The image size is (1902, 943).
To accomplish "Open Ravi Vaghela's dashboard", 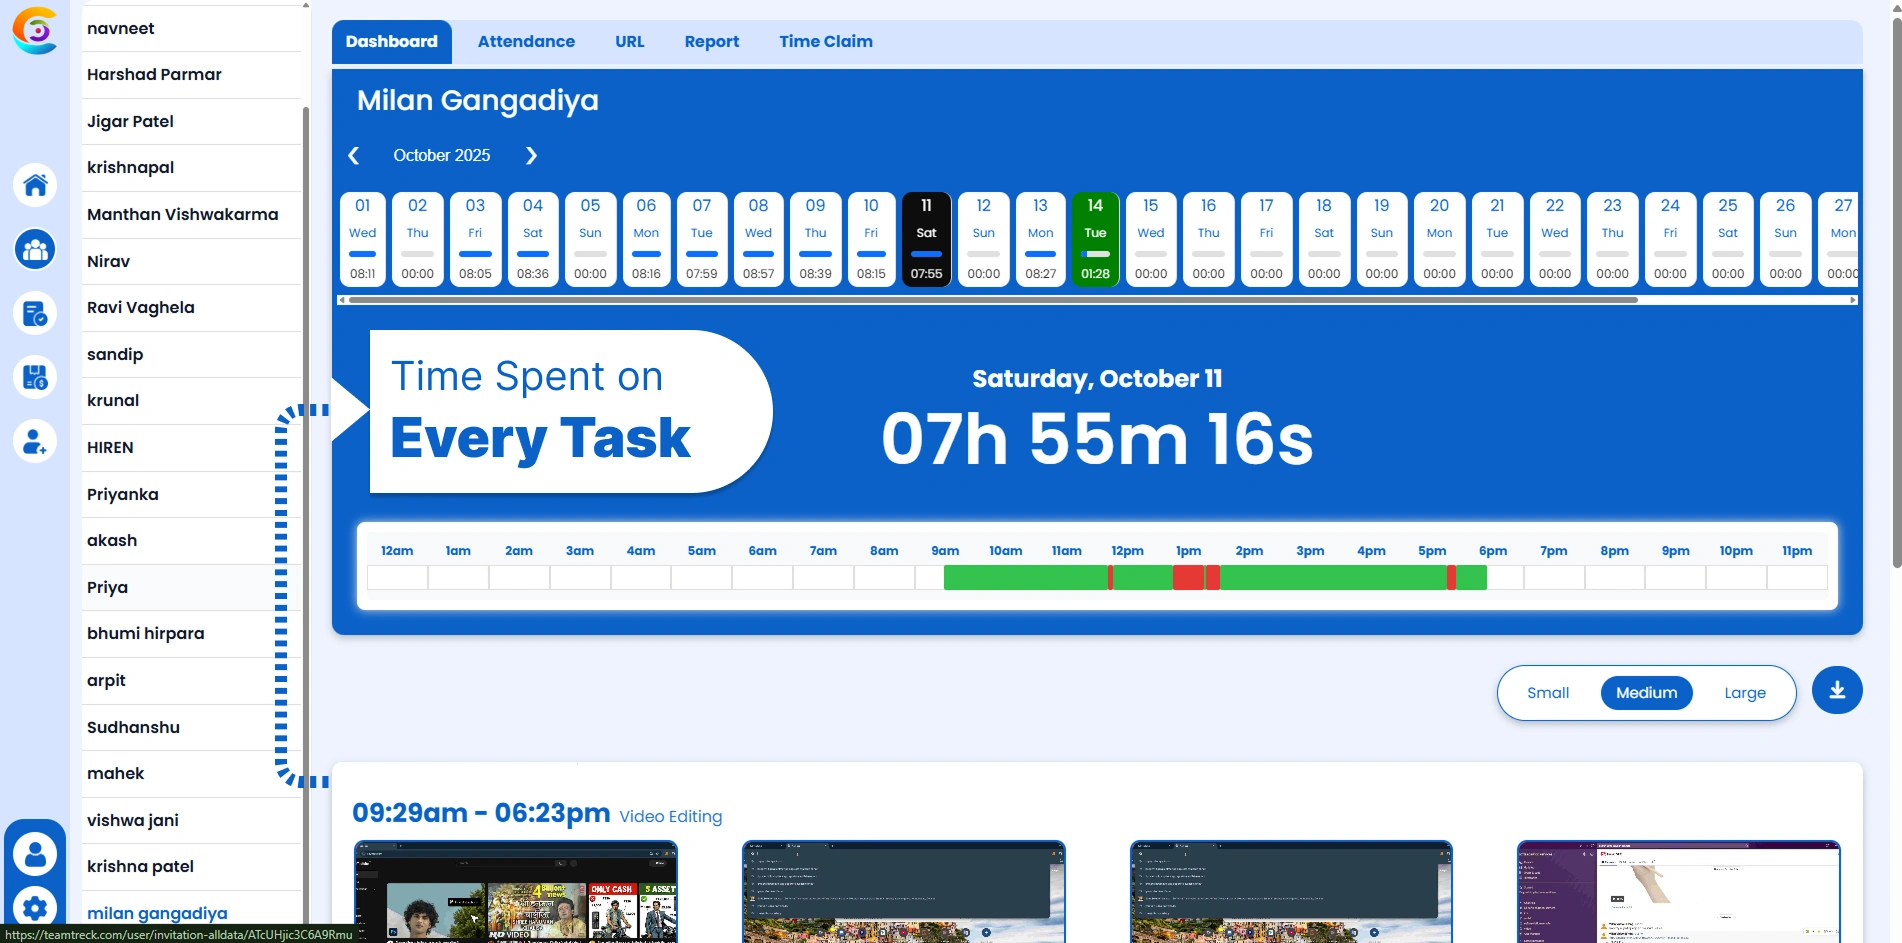I will pyautogui.click(x=140, y=307).
